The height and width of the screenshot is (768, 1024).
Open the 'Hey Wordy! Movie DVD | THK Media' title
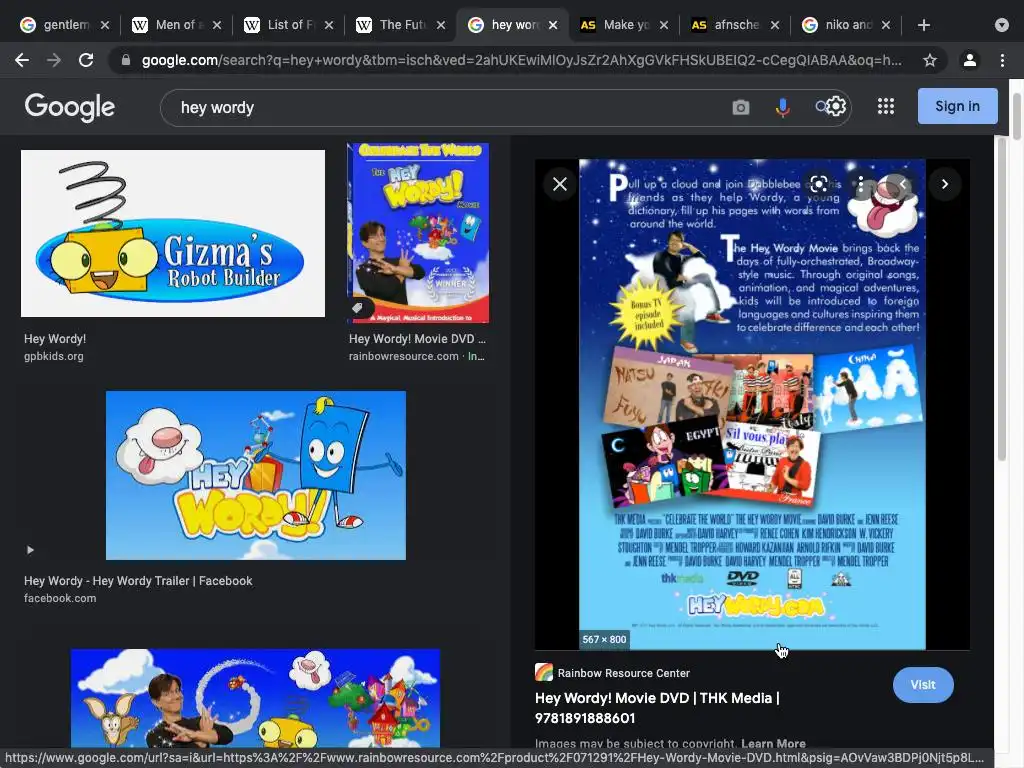point(657,708)
